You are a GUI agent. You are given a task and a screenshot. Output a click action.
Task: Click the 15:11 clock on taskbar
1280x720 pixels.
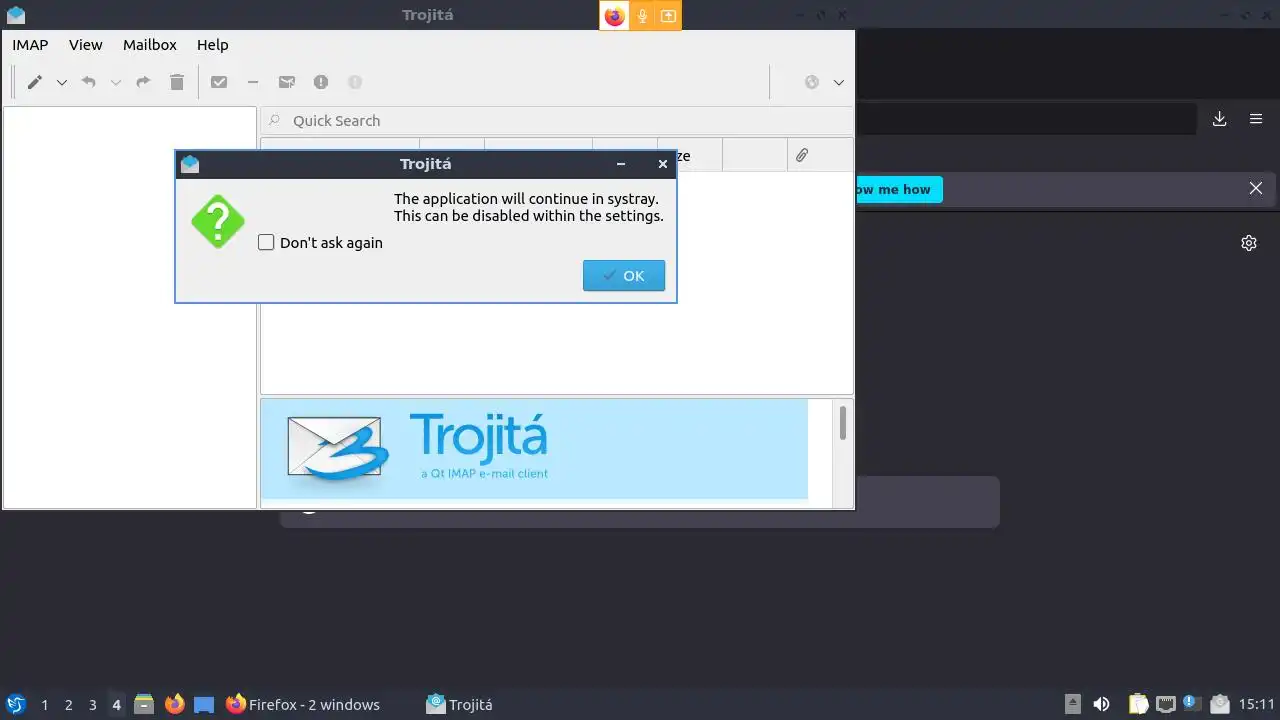[1257, 704]
